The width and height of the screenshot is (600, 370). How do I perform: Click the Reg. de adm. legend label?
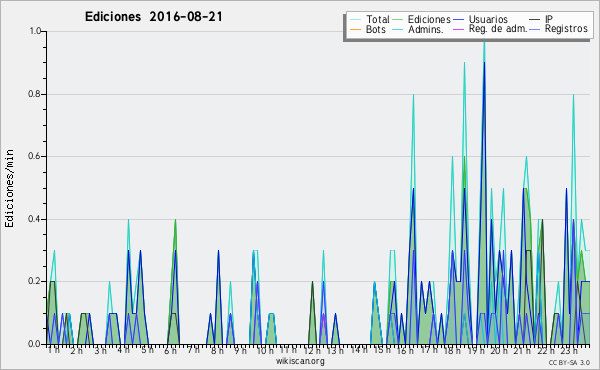(498, 29)
